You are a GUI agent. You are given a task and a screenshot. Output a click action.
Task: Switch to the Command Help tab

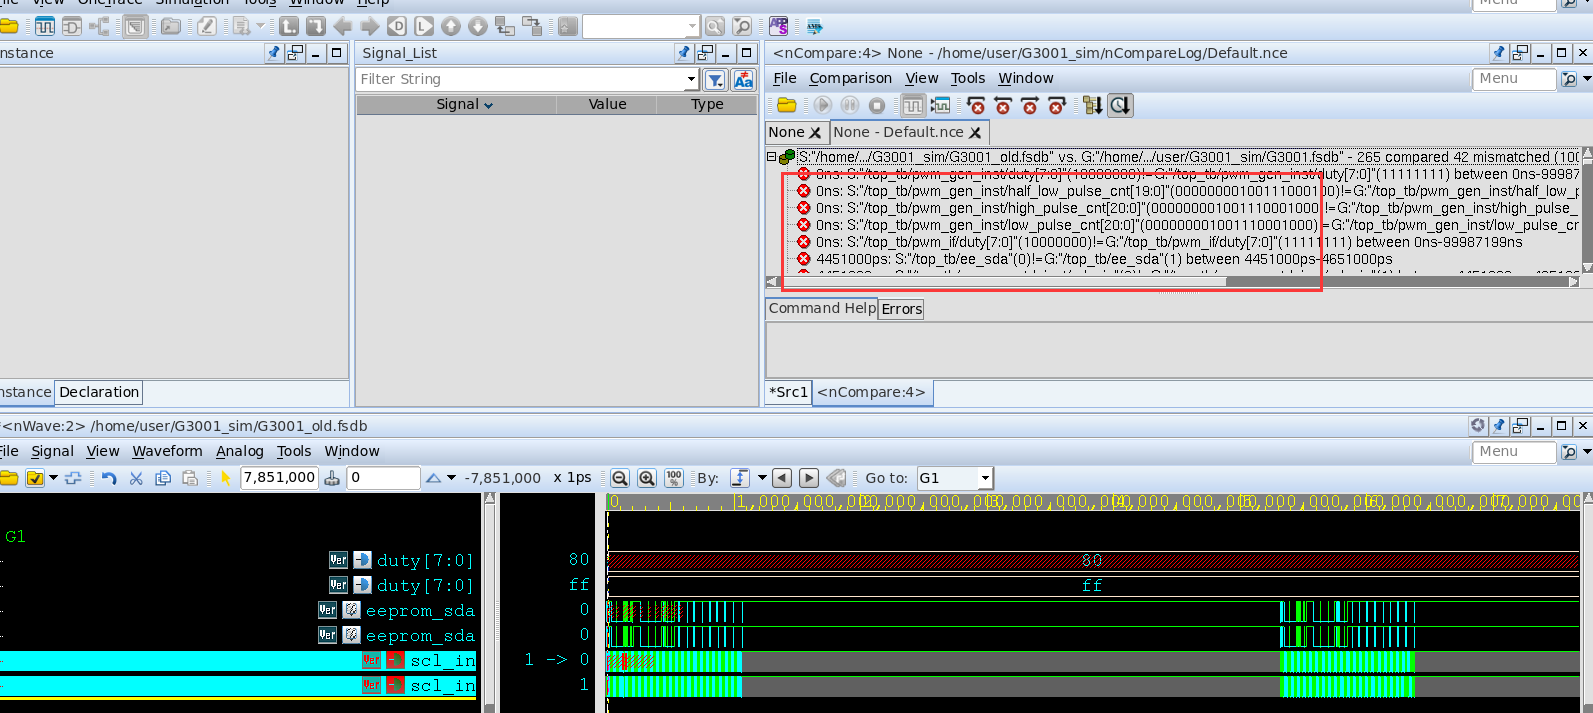tap(822, 308)
